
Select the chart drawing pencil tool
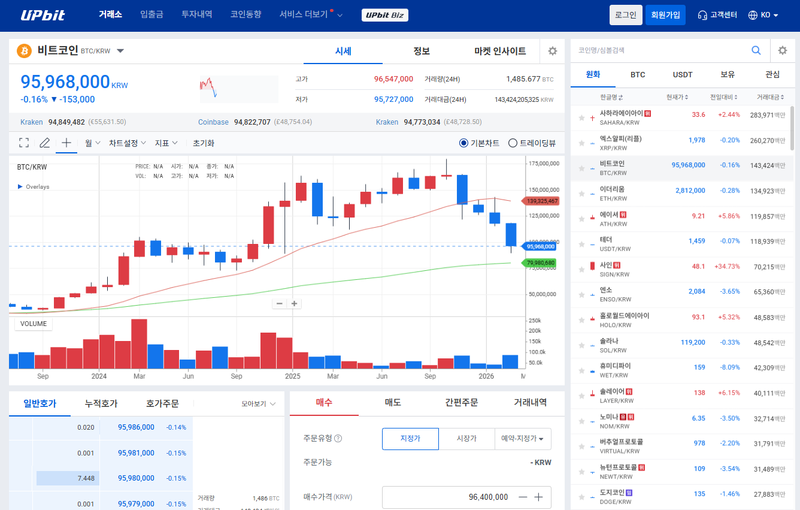tap(45, 143)
